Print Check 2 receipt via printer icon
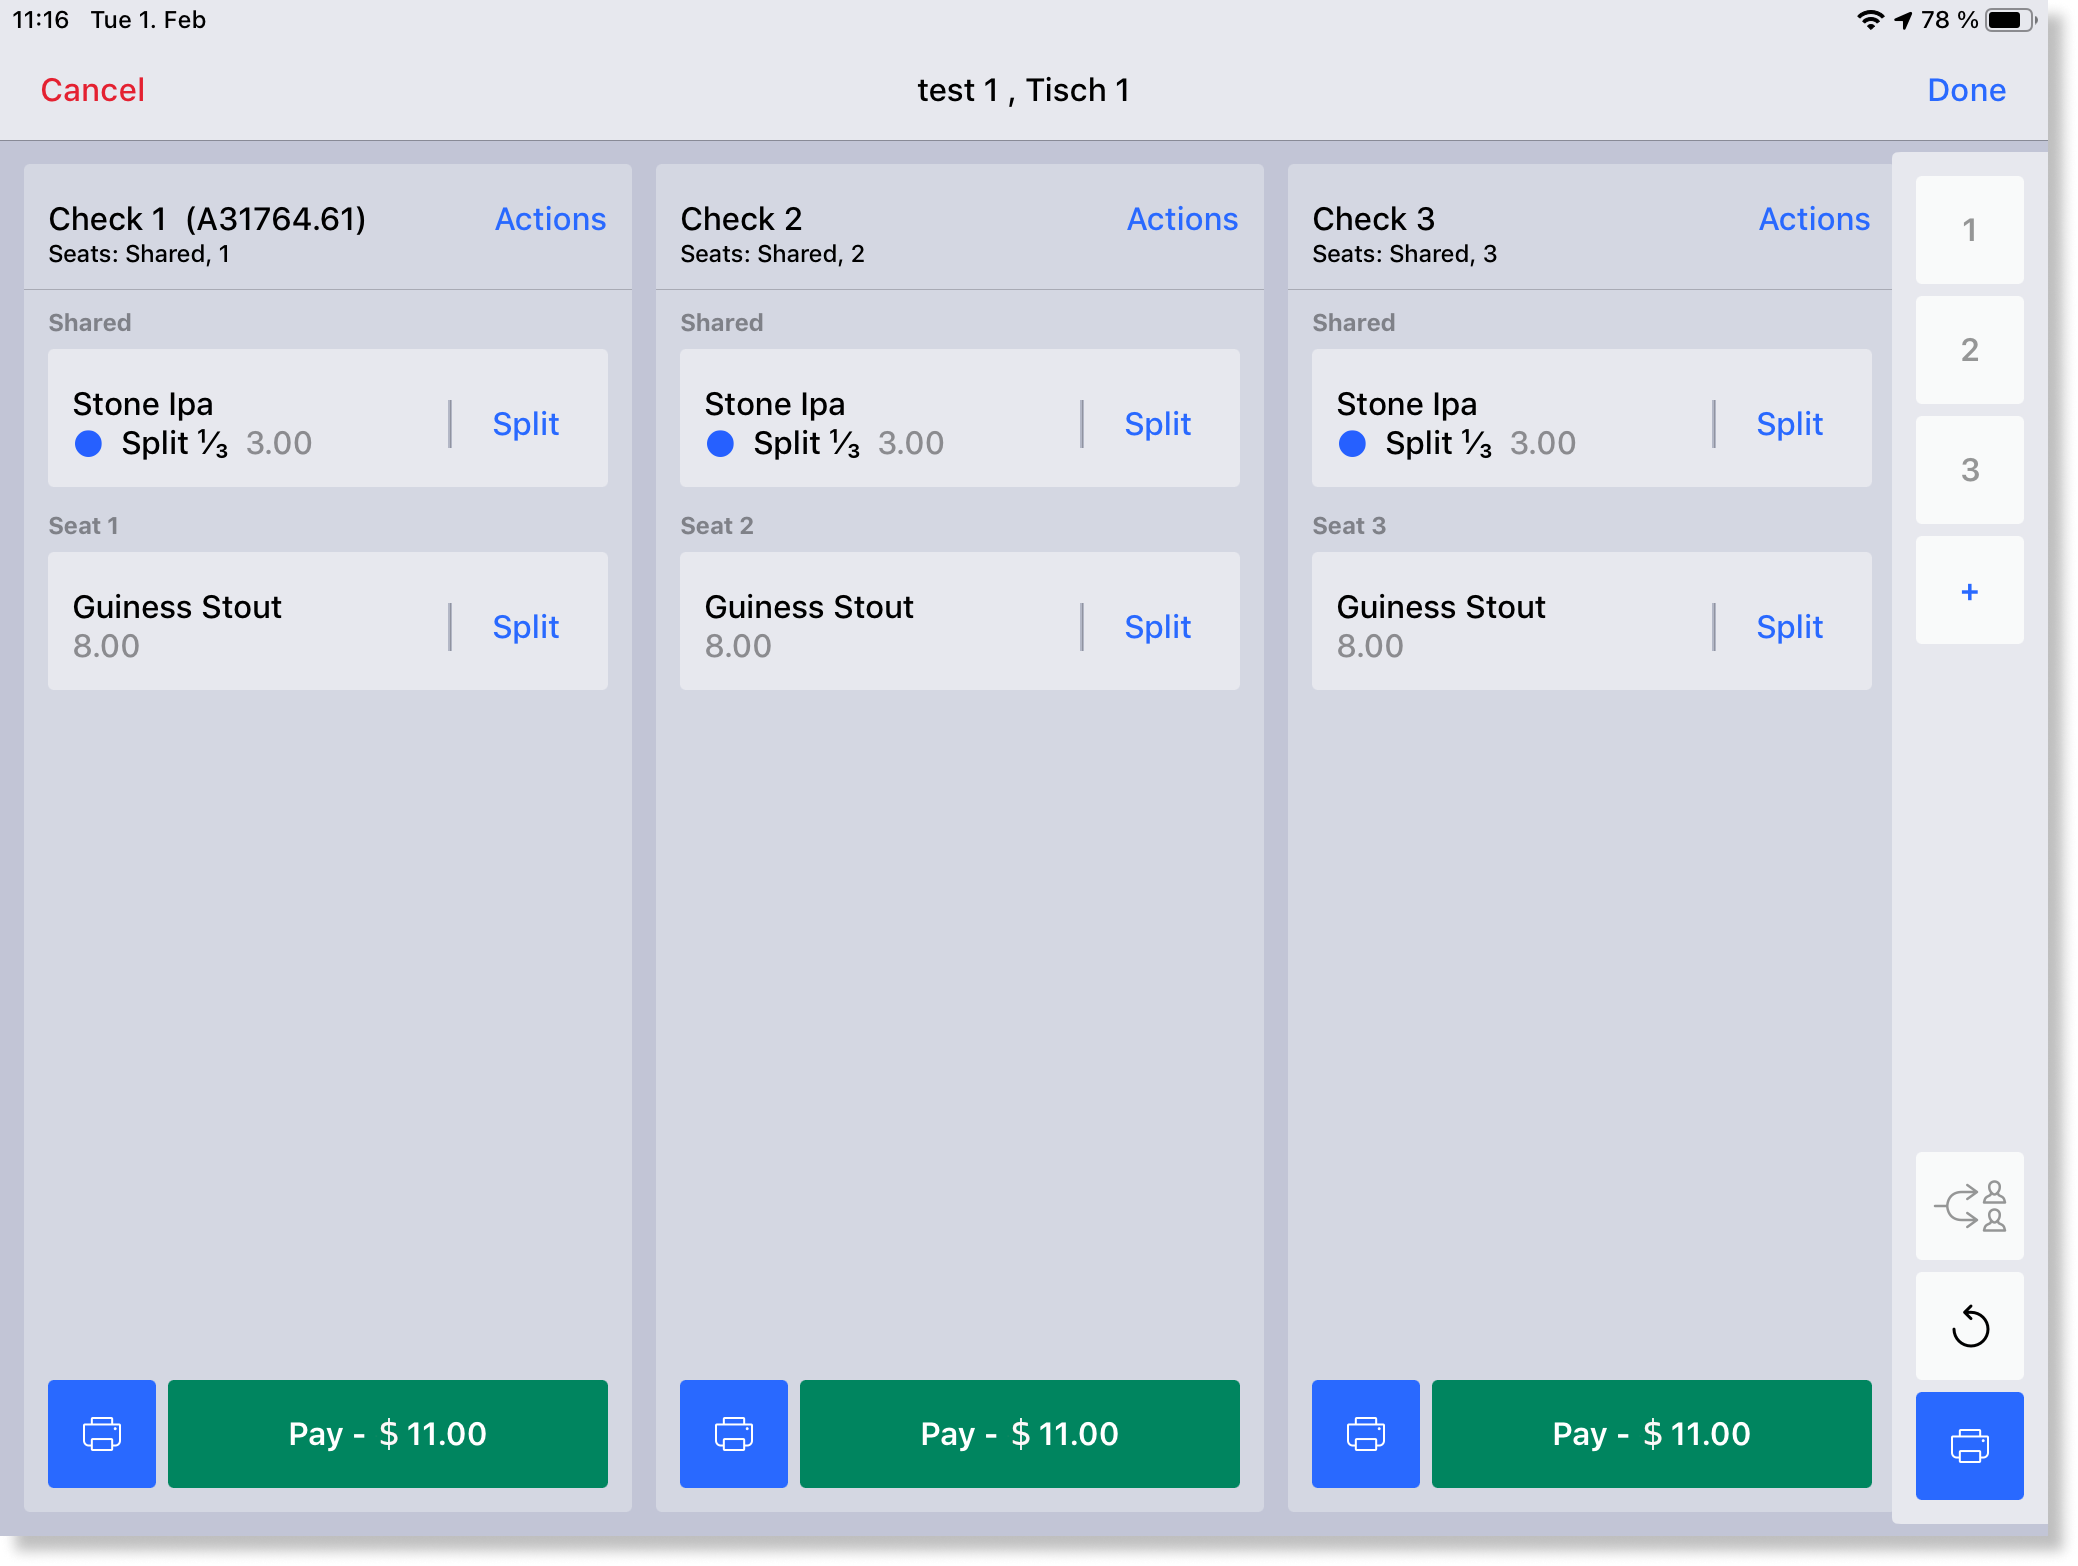This screenshot has height=1566, width=2078. click(x=733, y=1433)
